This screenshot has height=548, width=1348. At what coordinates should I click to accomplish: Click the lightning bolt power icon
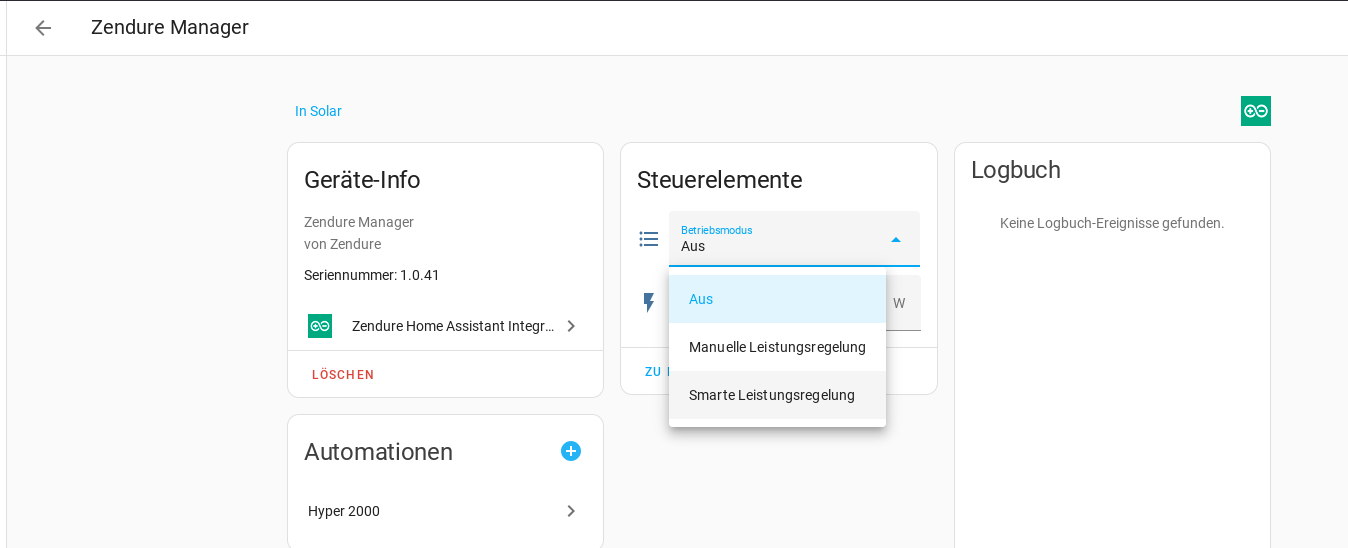(x=649, y=303)
